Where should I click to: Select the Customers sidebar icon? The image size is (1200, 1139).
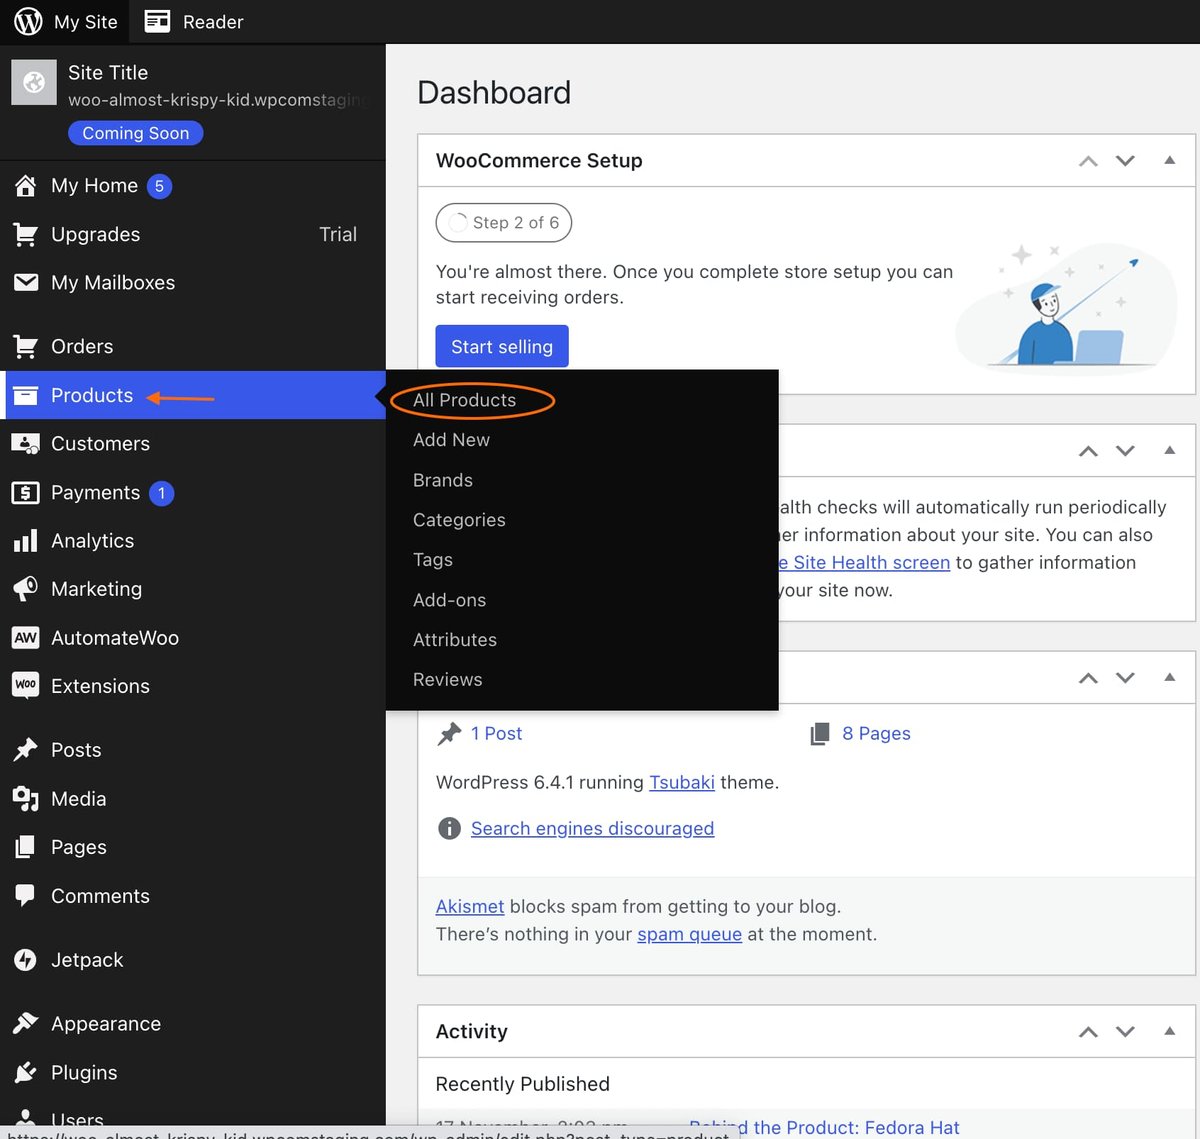[x=27, y=444]
